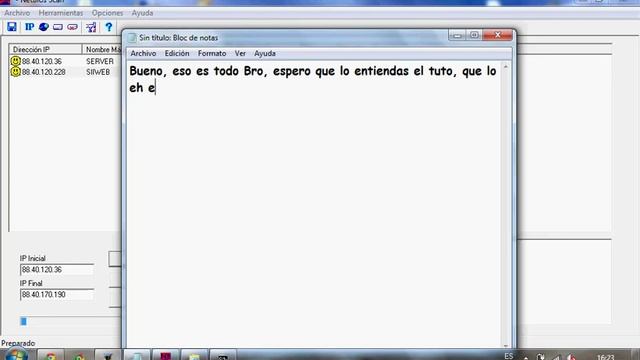Open Ayuda menu in Netbios Scan window

coord(142,13)
